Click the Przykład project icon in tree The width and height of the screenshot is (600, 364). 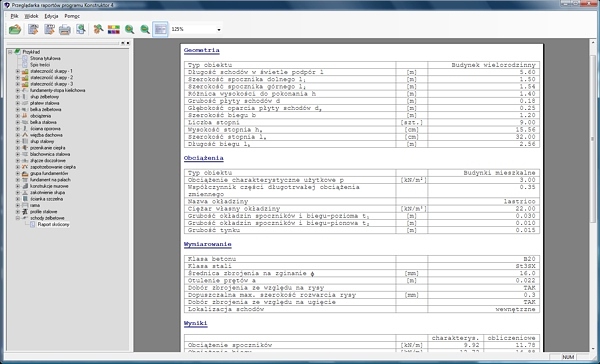click(x=17, y=52)
